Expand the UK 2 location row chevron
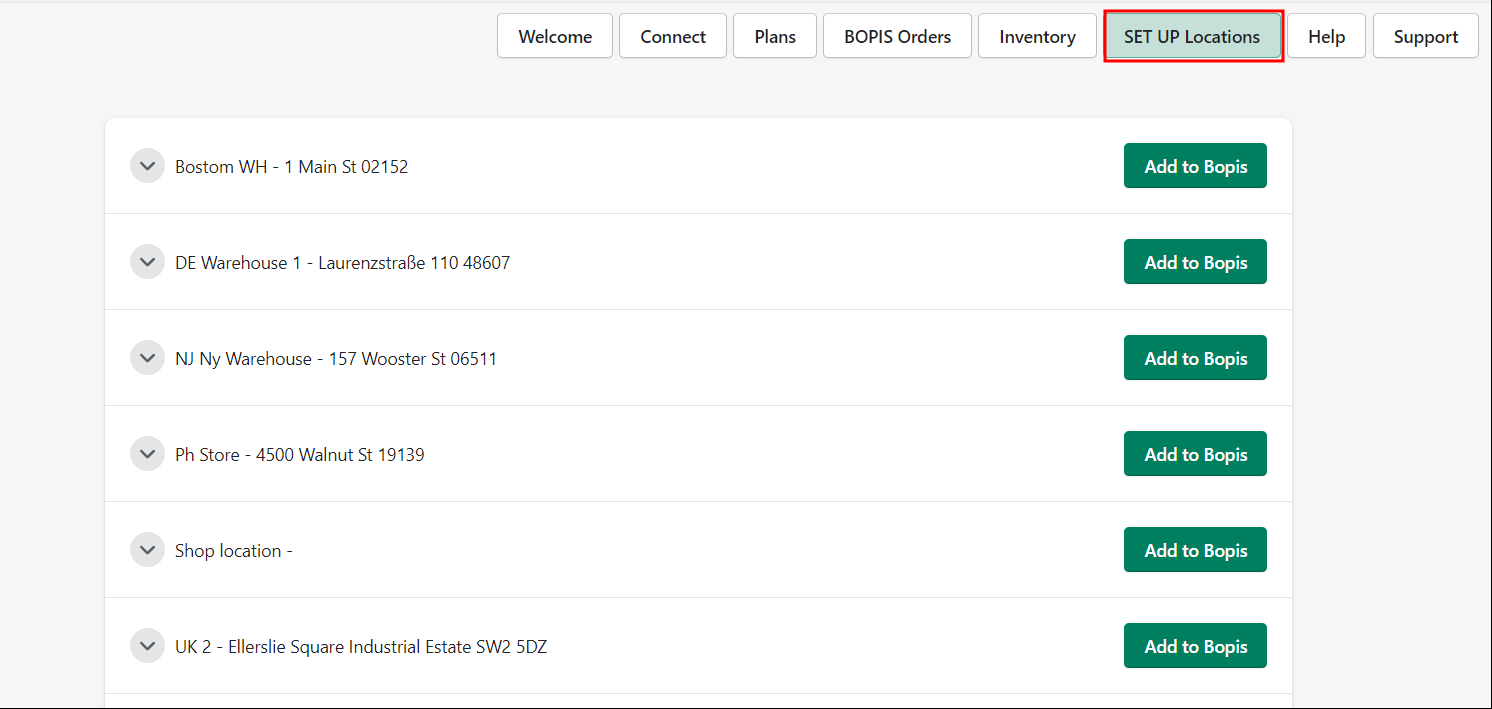Viewport: 1492px width, 709px height. pyautogui.click(x=147, y=646)
